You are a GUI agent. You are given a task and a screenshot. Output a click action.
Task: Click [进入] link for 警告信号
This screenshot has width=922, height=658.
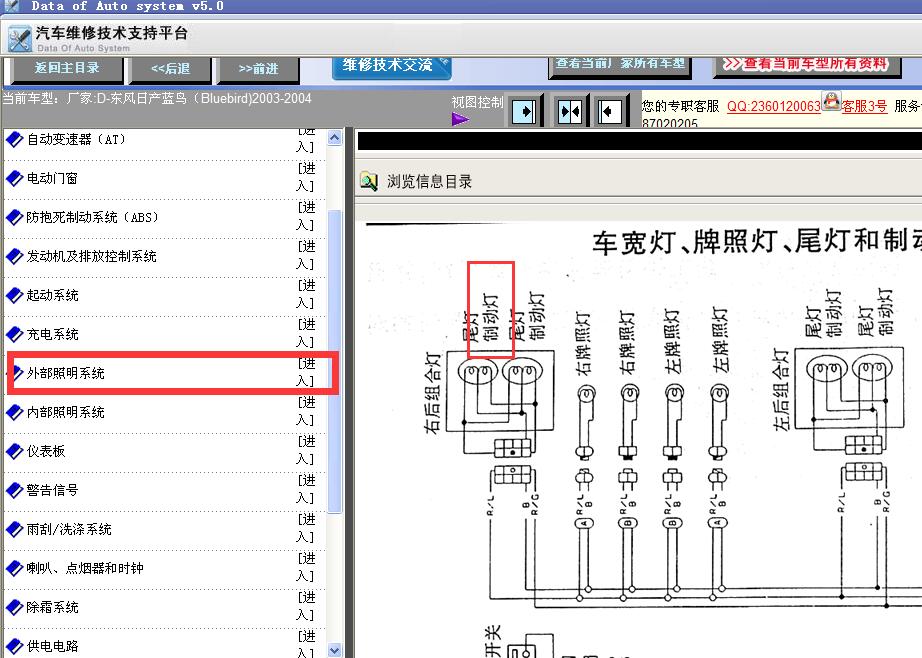pos(305,489)
